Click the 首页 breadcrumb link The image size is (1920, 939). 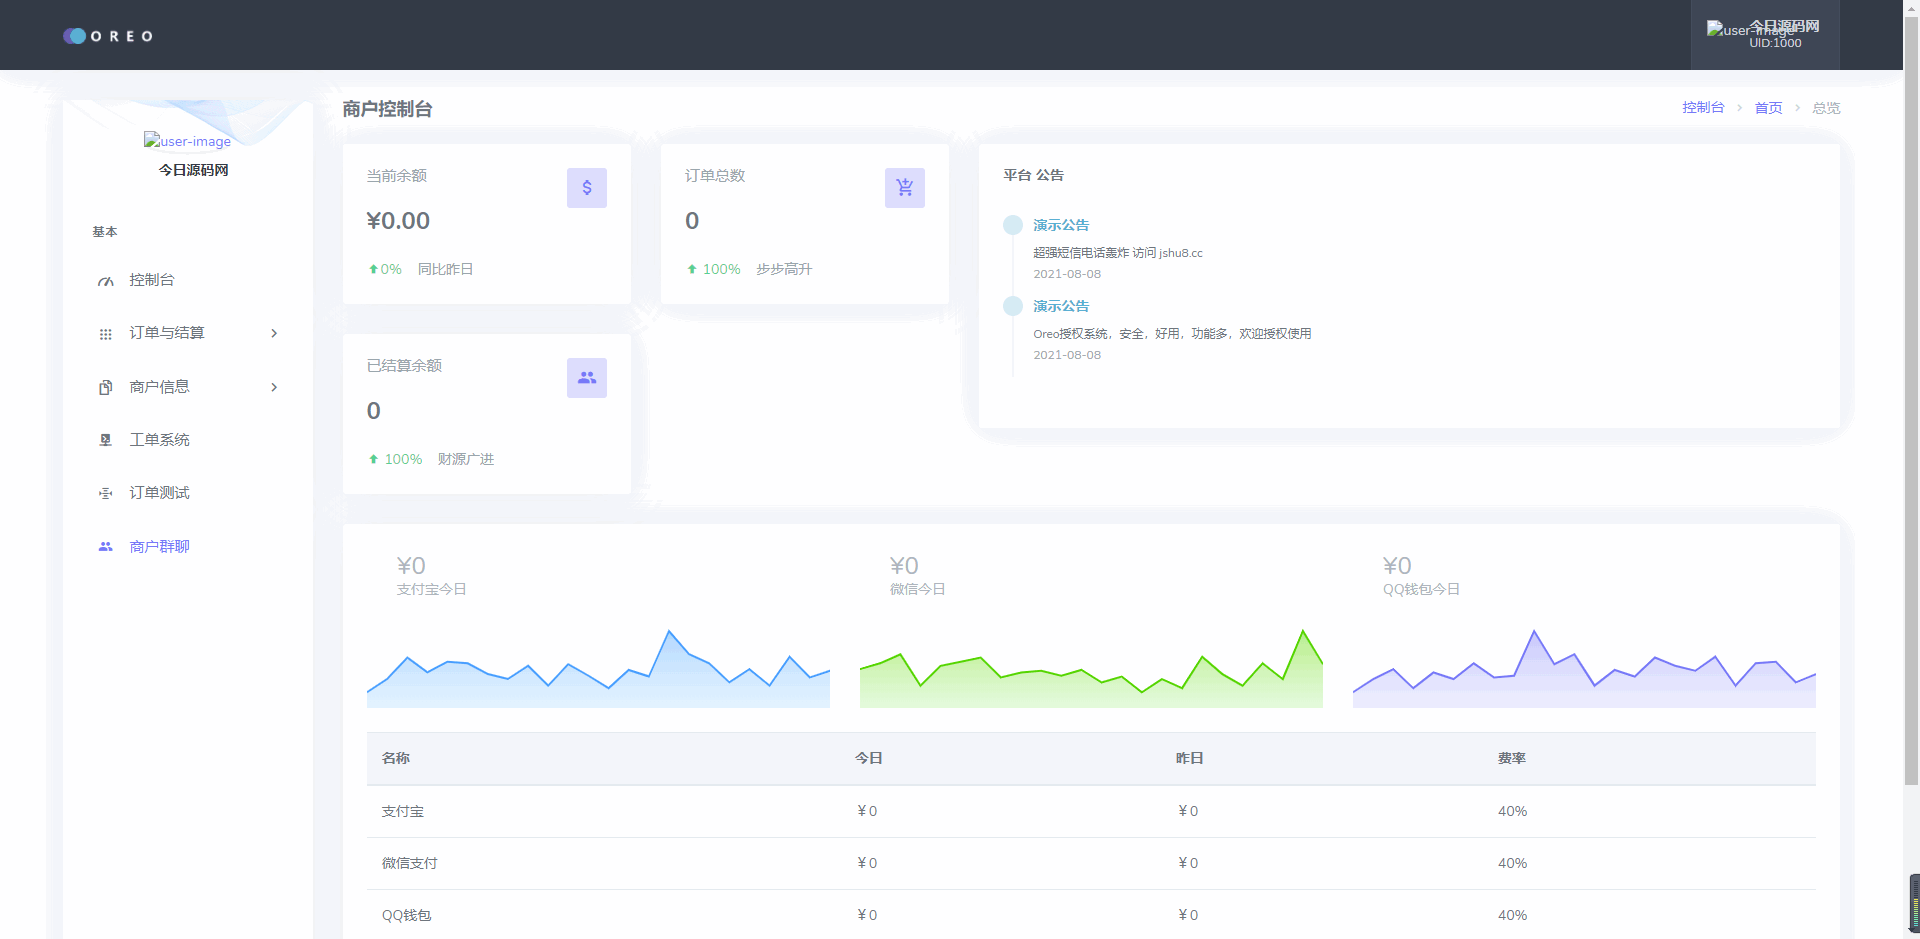coord(1768,108)
